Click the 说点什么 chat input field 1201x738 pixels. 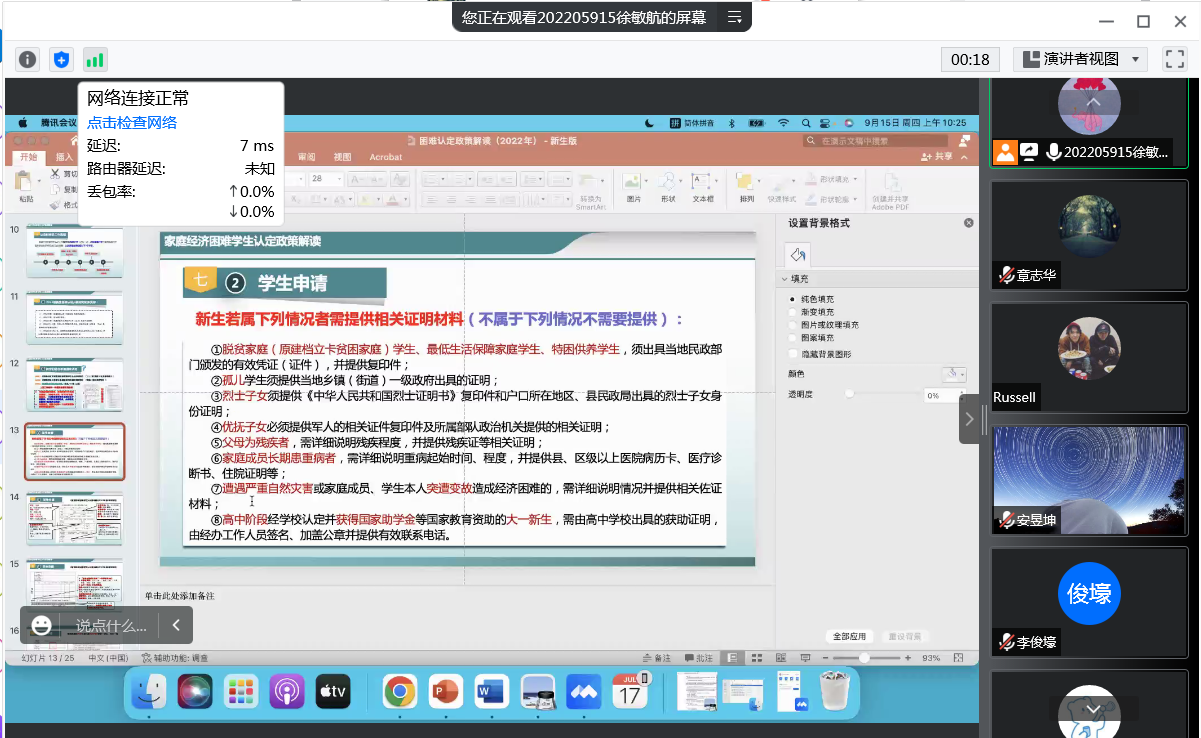[x=111, y=625]
